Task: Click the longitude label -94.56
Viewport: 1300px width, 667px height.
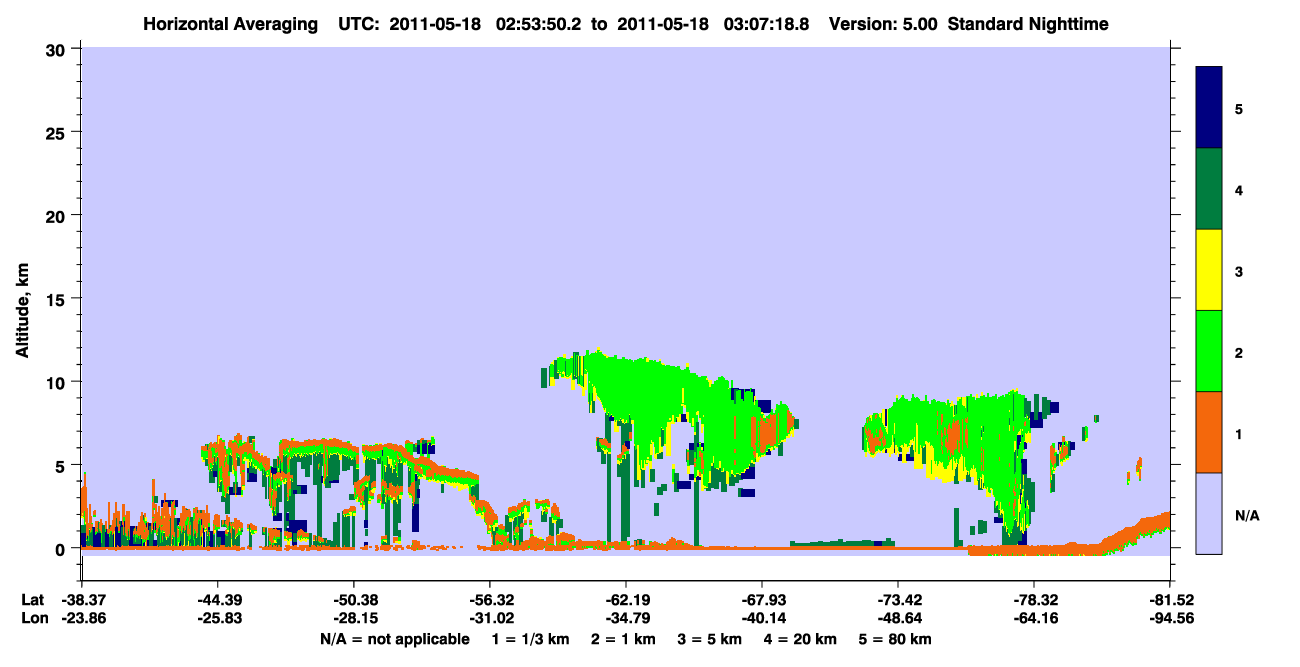Action: tap(1170, 618)
